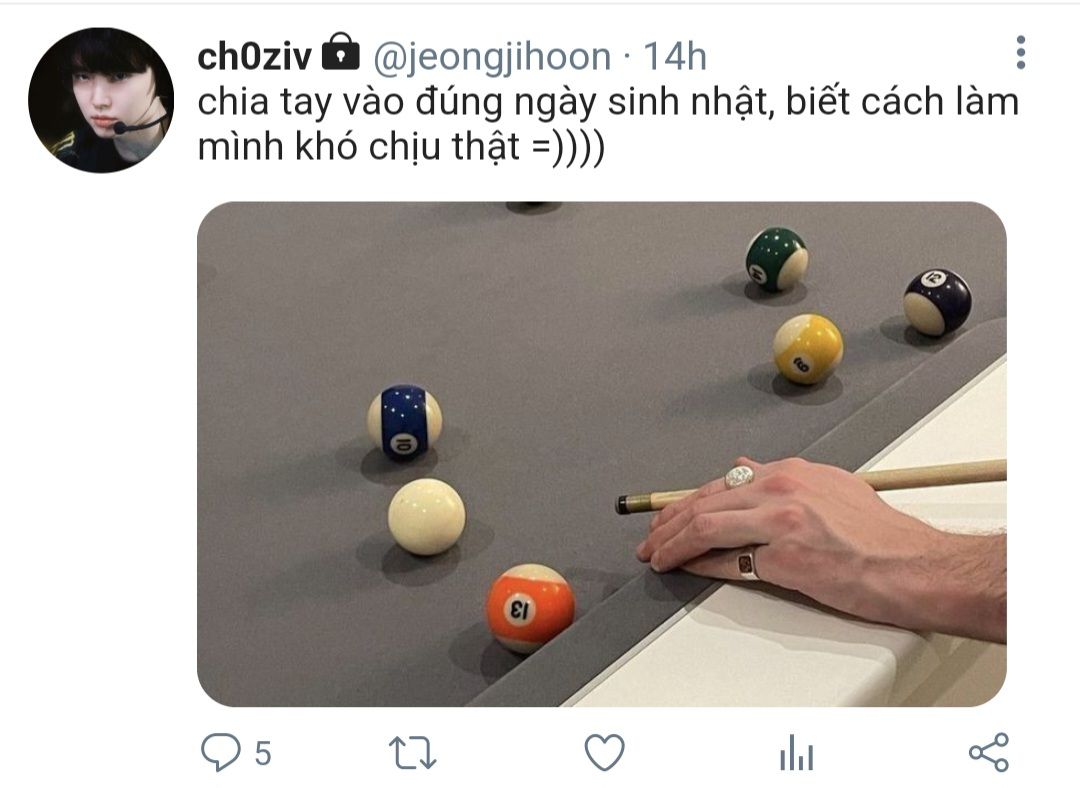
Task: Click the 14h timestamp
Action: click(x=674, y=56)
